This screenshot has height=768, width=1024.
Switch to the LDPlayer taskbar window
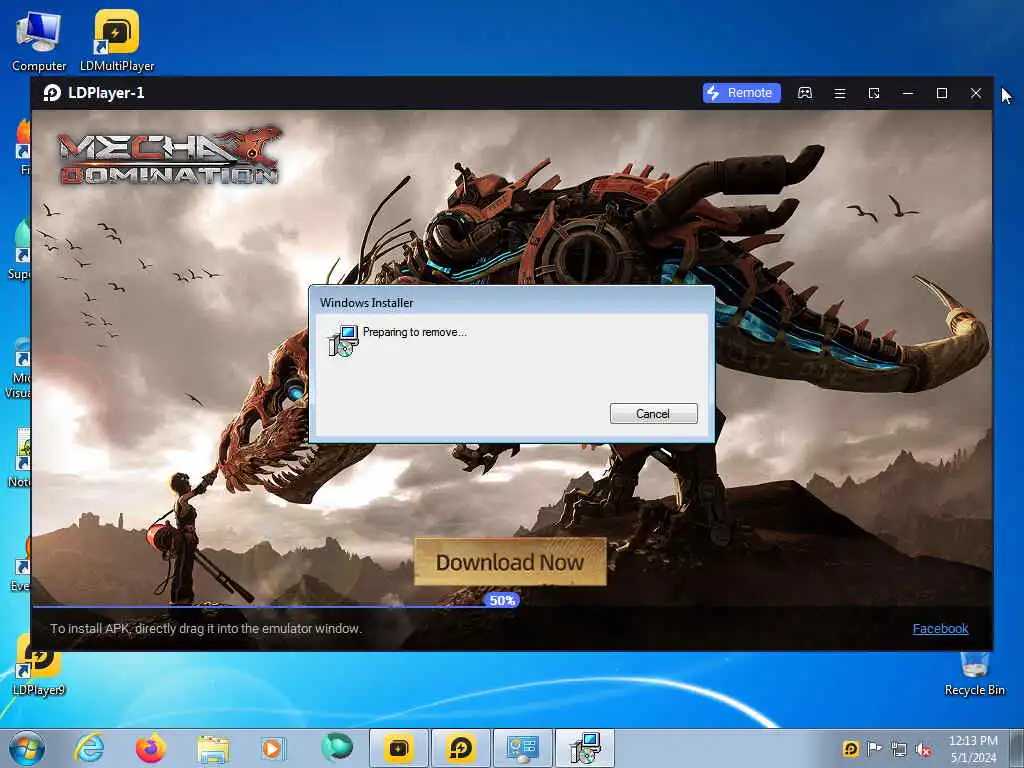click(x=460, y=748)
